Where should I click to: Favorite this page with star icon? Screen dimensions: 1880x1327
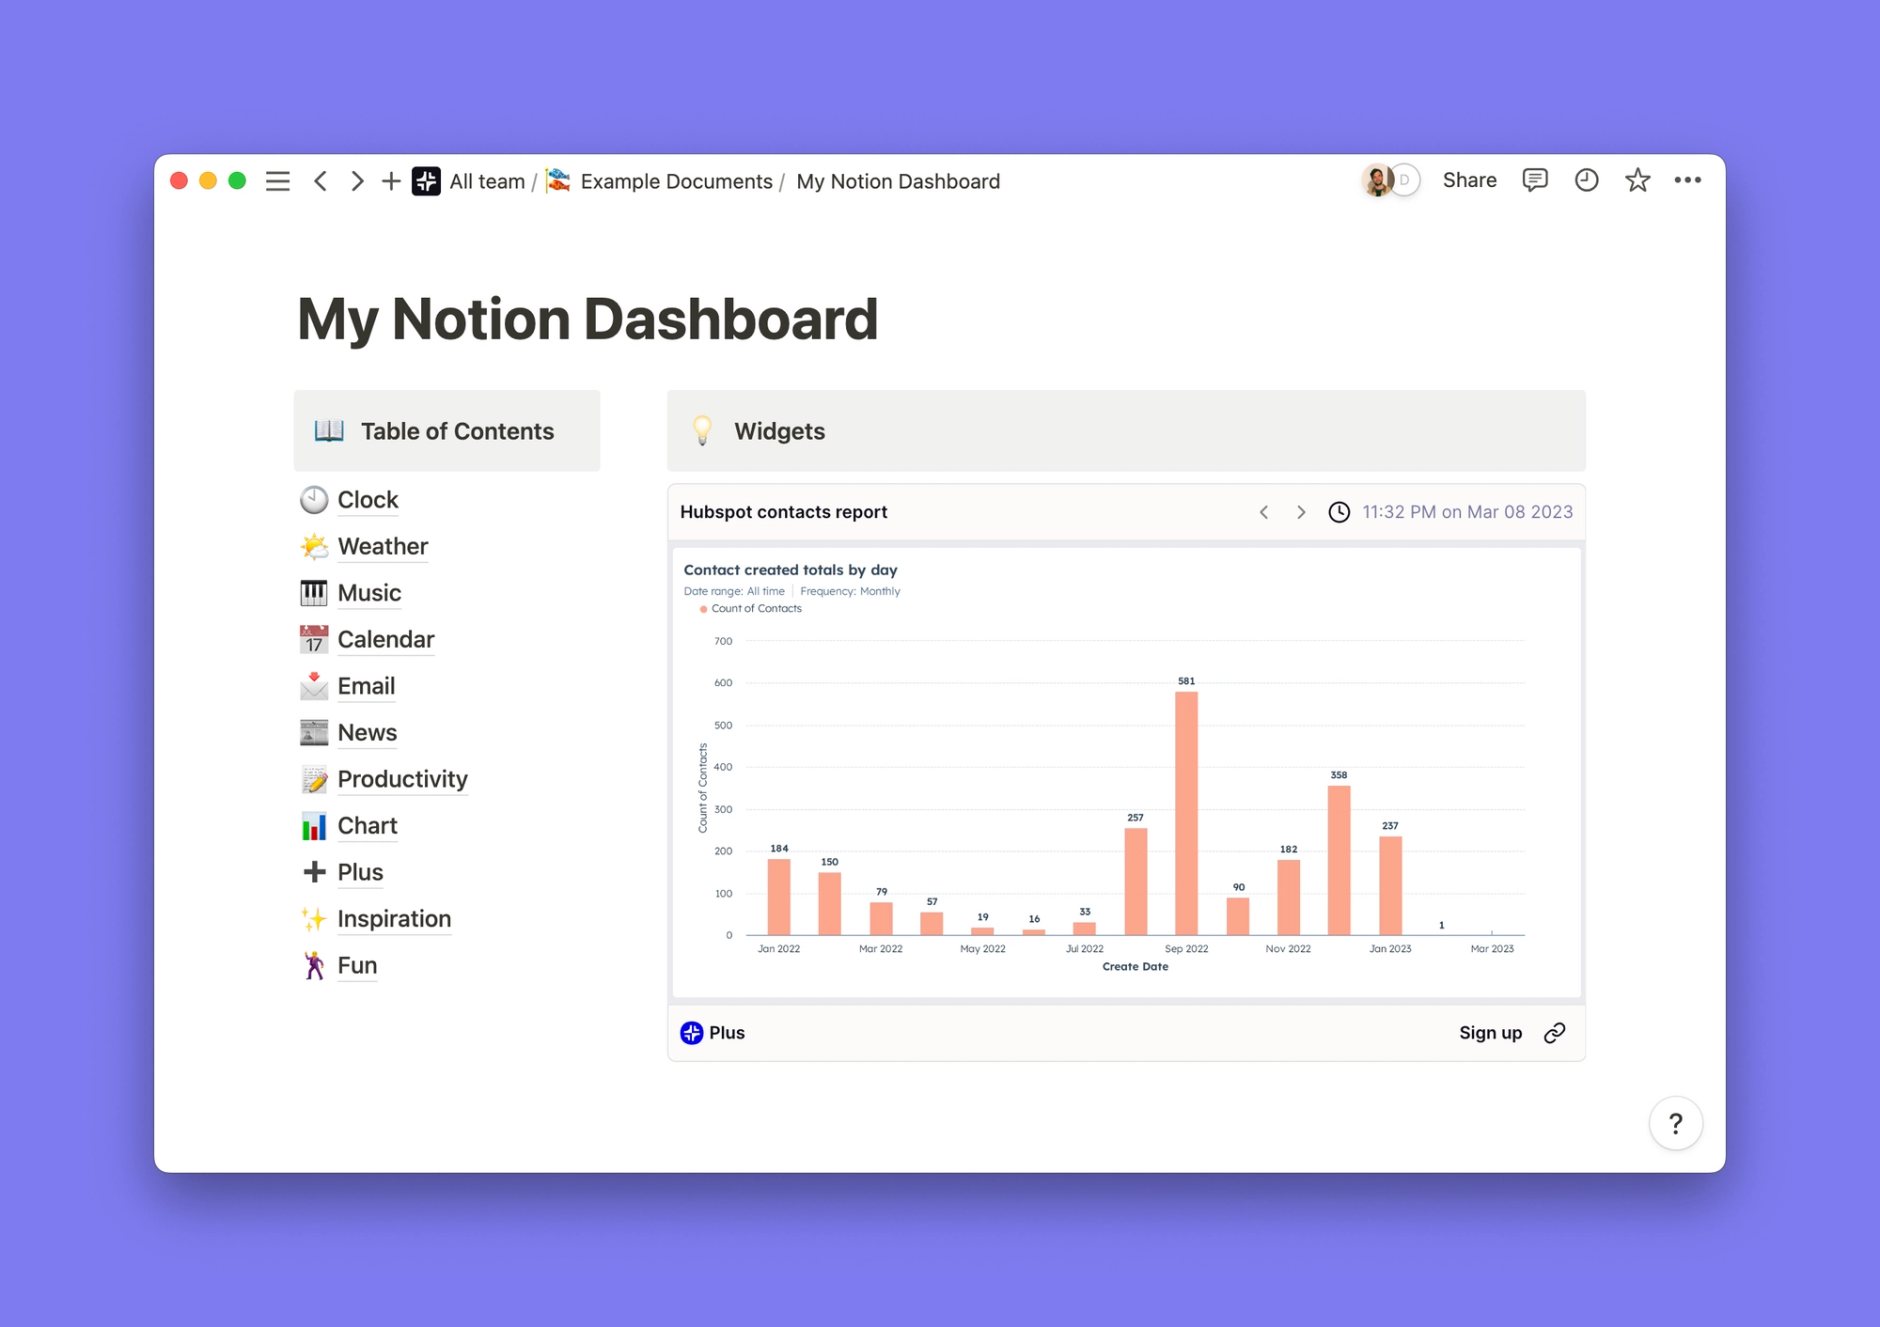(1637, 180)
